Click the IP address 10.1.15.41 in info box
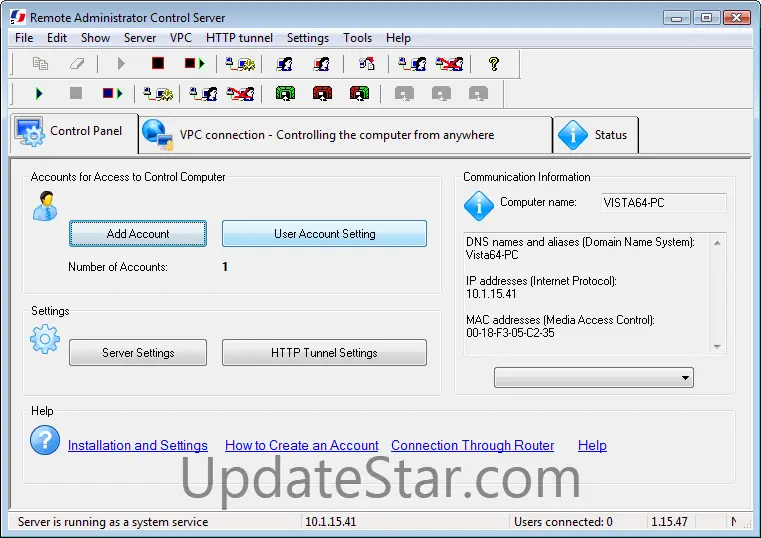 coord(491,294)
